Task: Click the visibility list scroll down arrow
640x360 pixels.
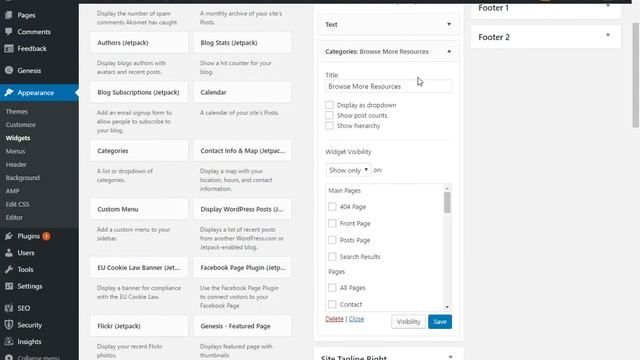Action: click(447, 307)
